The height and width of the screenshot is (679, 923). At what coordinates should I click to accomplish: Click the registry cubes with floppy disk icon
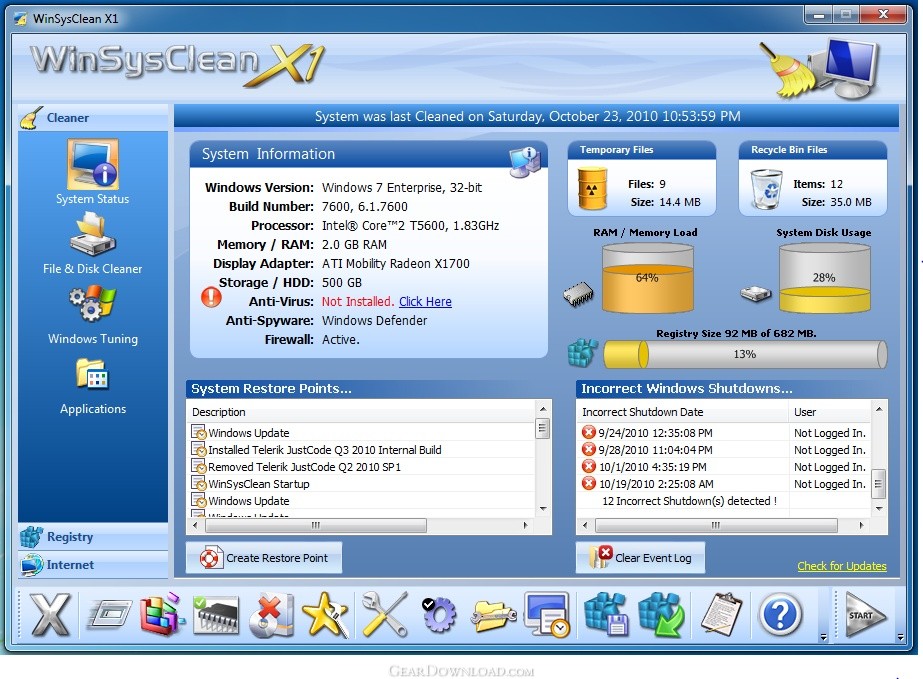[605, 615]
